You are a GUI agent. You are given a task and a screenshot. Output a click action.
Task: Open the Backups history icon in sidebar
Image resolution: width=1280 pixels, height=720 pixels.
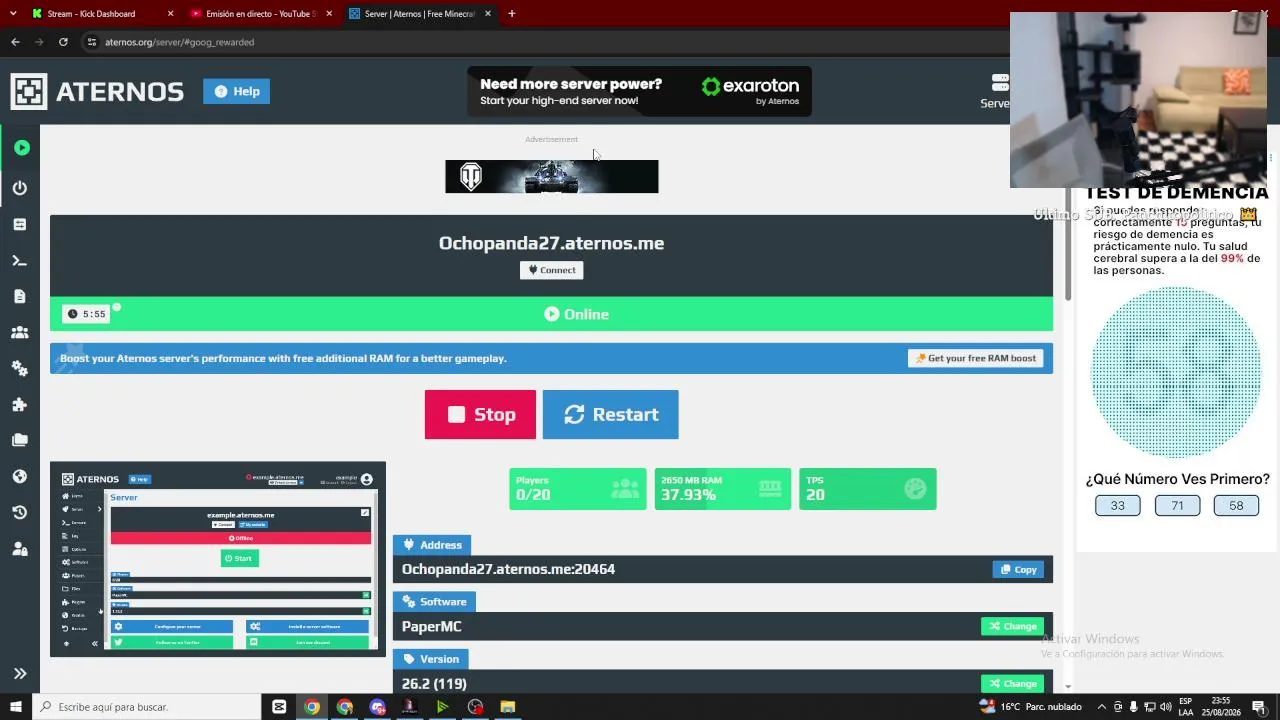(20, 512)
